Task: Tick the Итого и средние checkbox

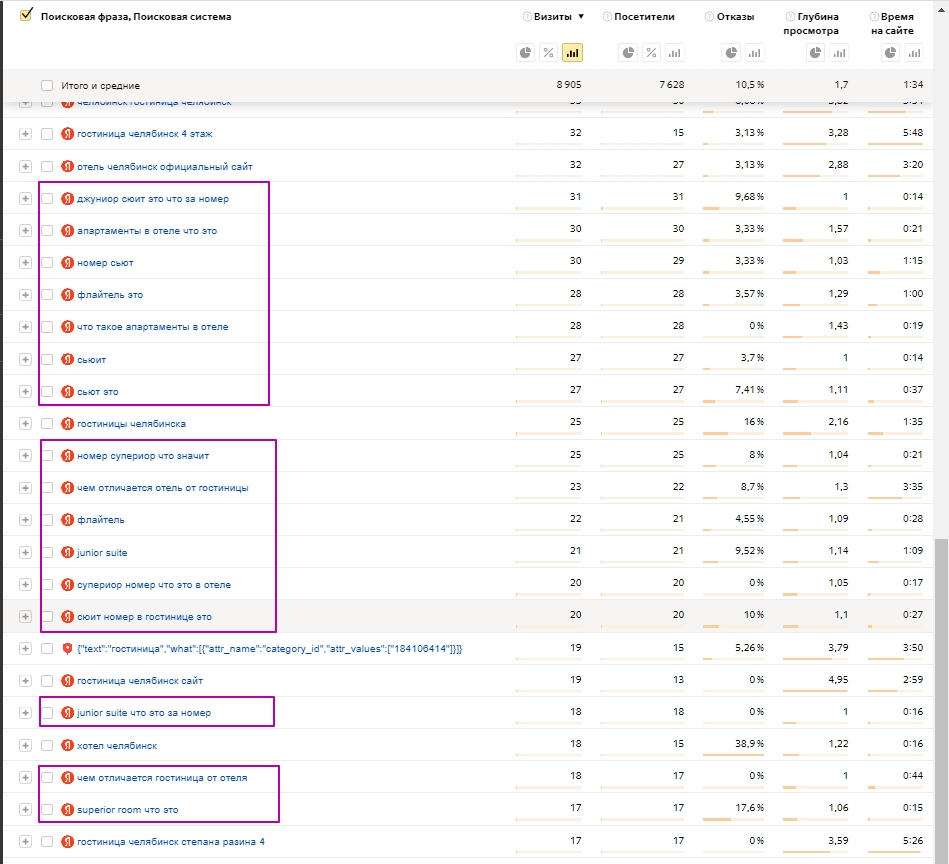Action: pyautogui.click(x=47, y=86)
